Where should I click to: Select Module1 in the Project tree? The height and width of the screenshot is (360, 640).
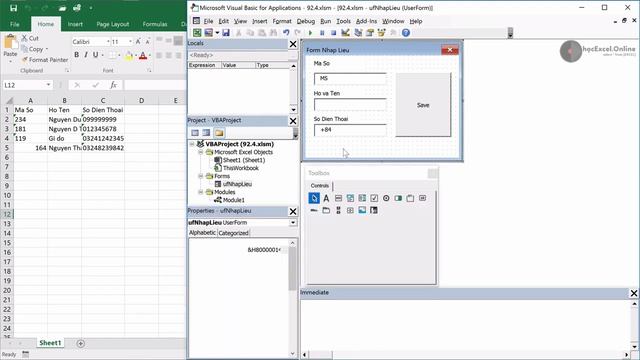(233, 200)
